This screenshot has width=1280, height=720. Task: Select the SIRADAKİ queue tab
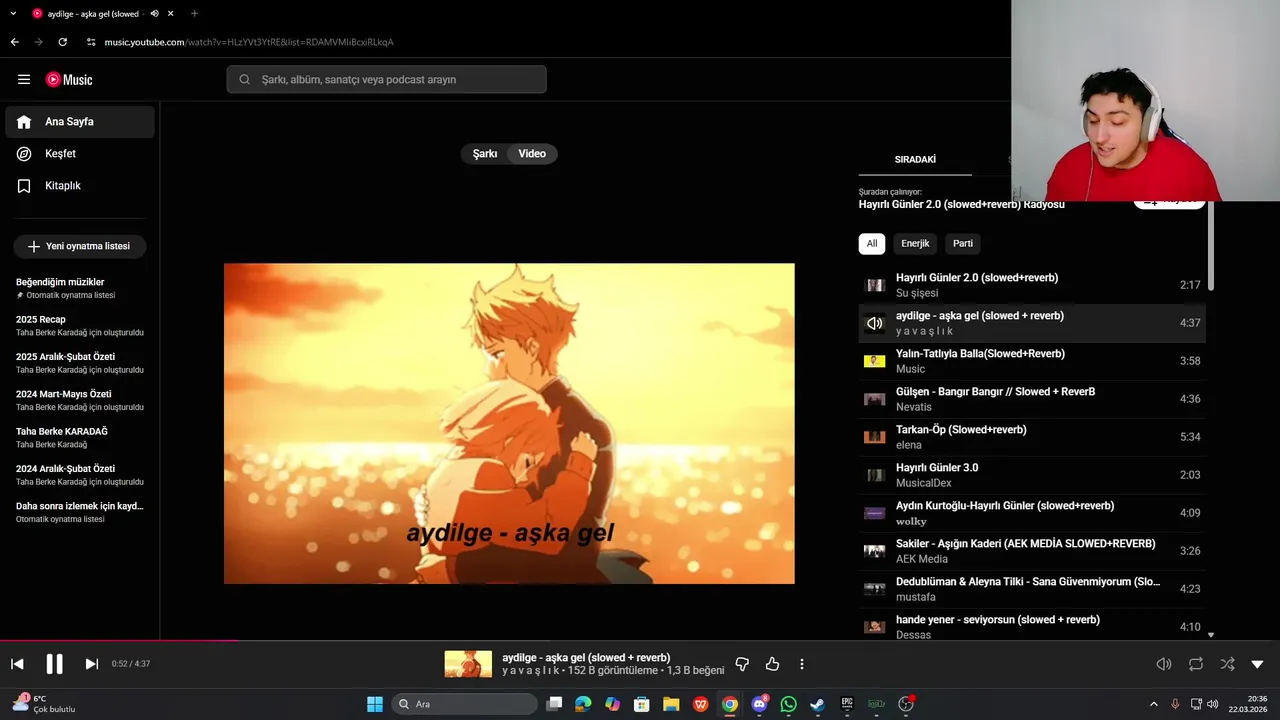915,160
